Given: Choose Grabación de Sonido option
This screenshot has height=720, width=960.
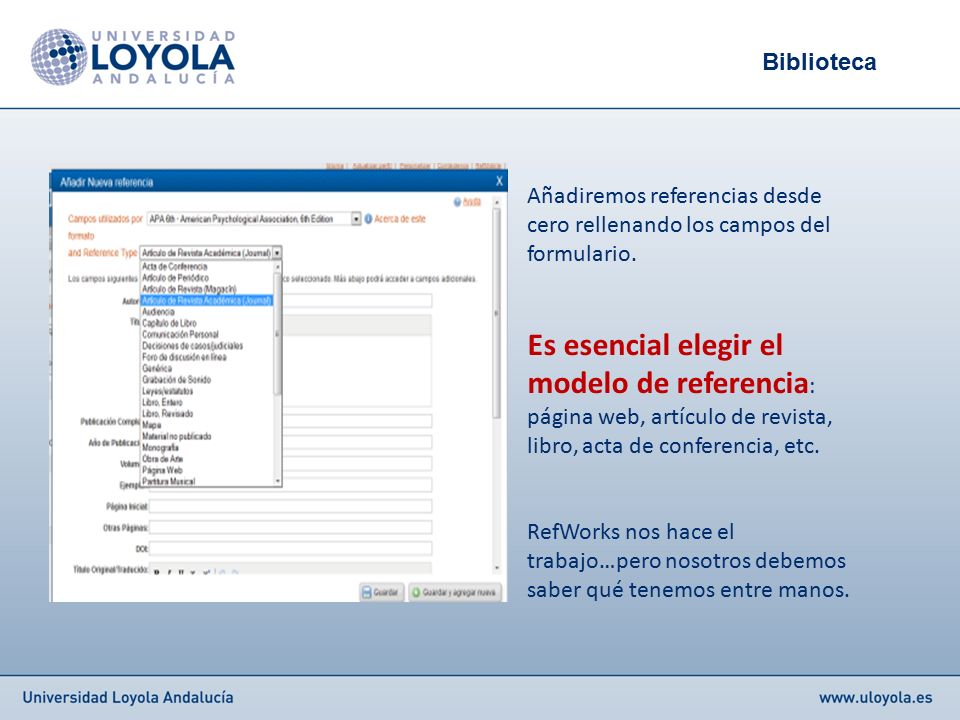Looking at the screenshot, I should click(176, 380).
